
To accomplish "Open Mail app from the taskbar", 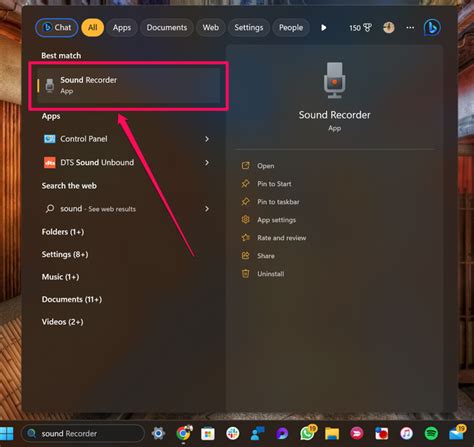I will click(x=457, y=433).
